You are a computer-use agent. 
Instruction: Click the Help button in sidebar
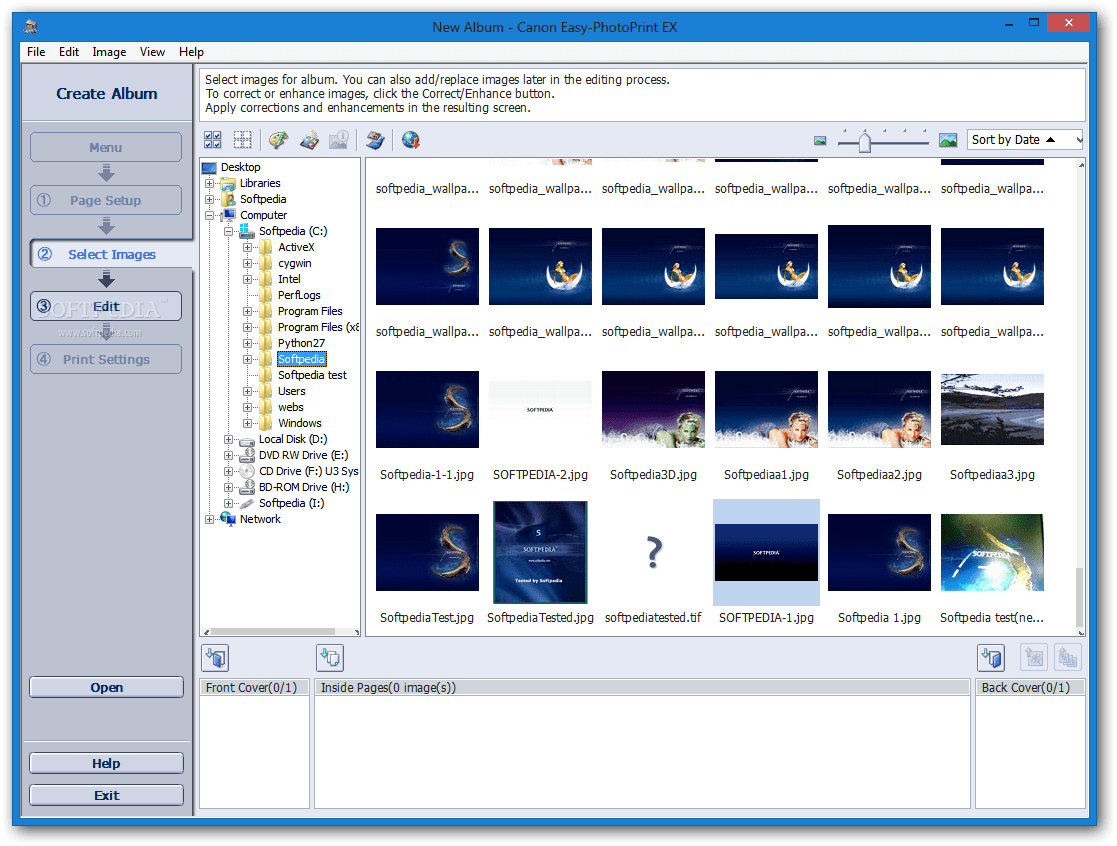[x=106, y=763]
